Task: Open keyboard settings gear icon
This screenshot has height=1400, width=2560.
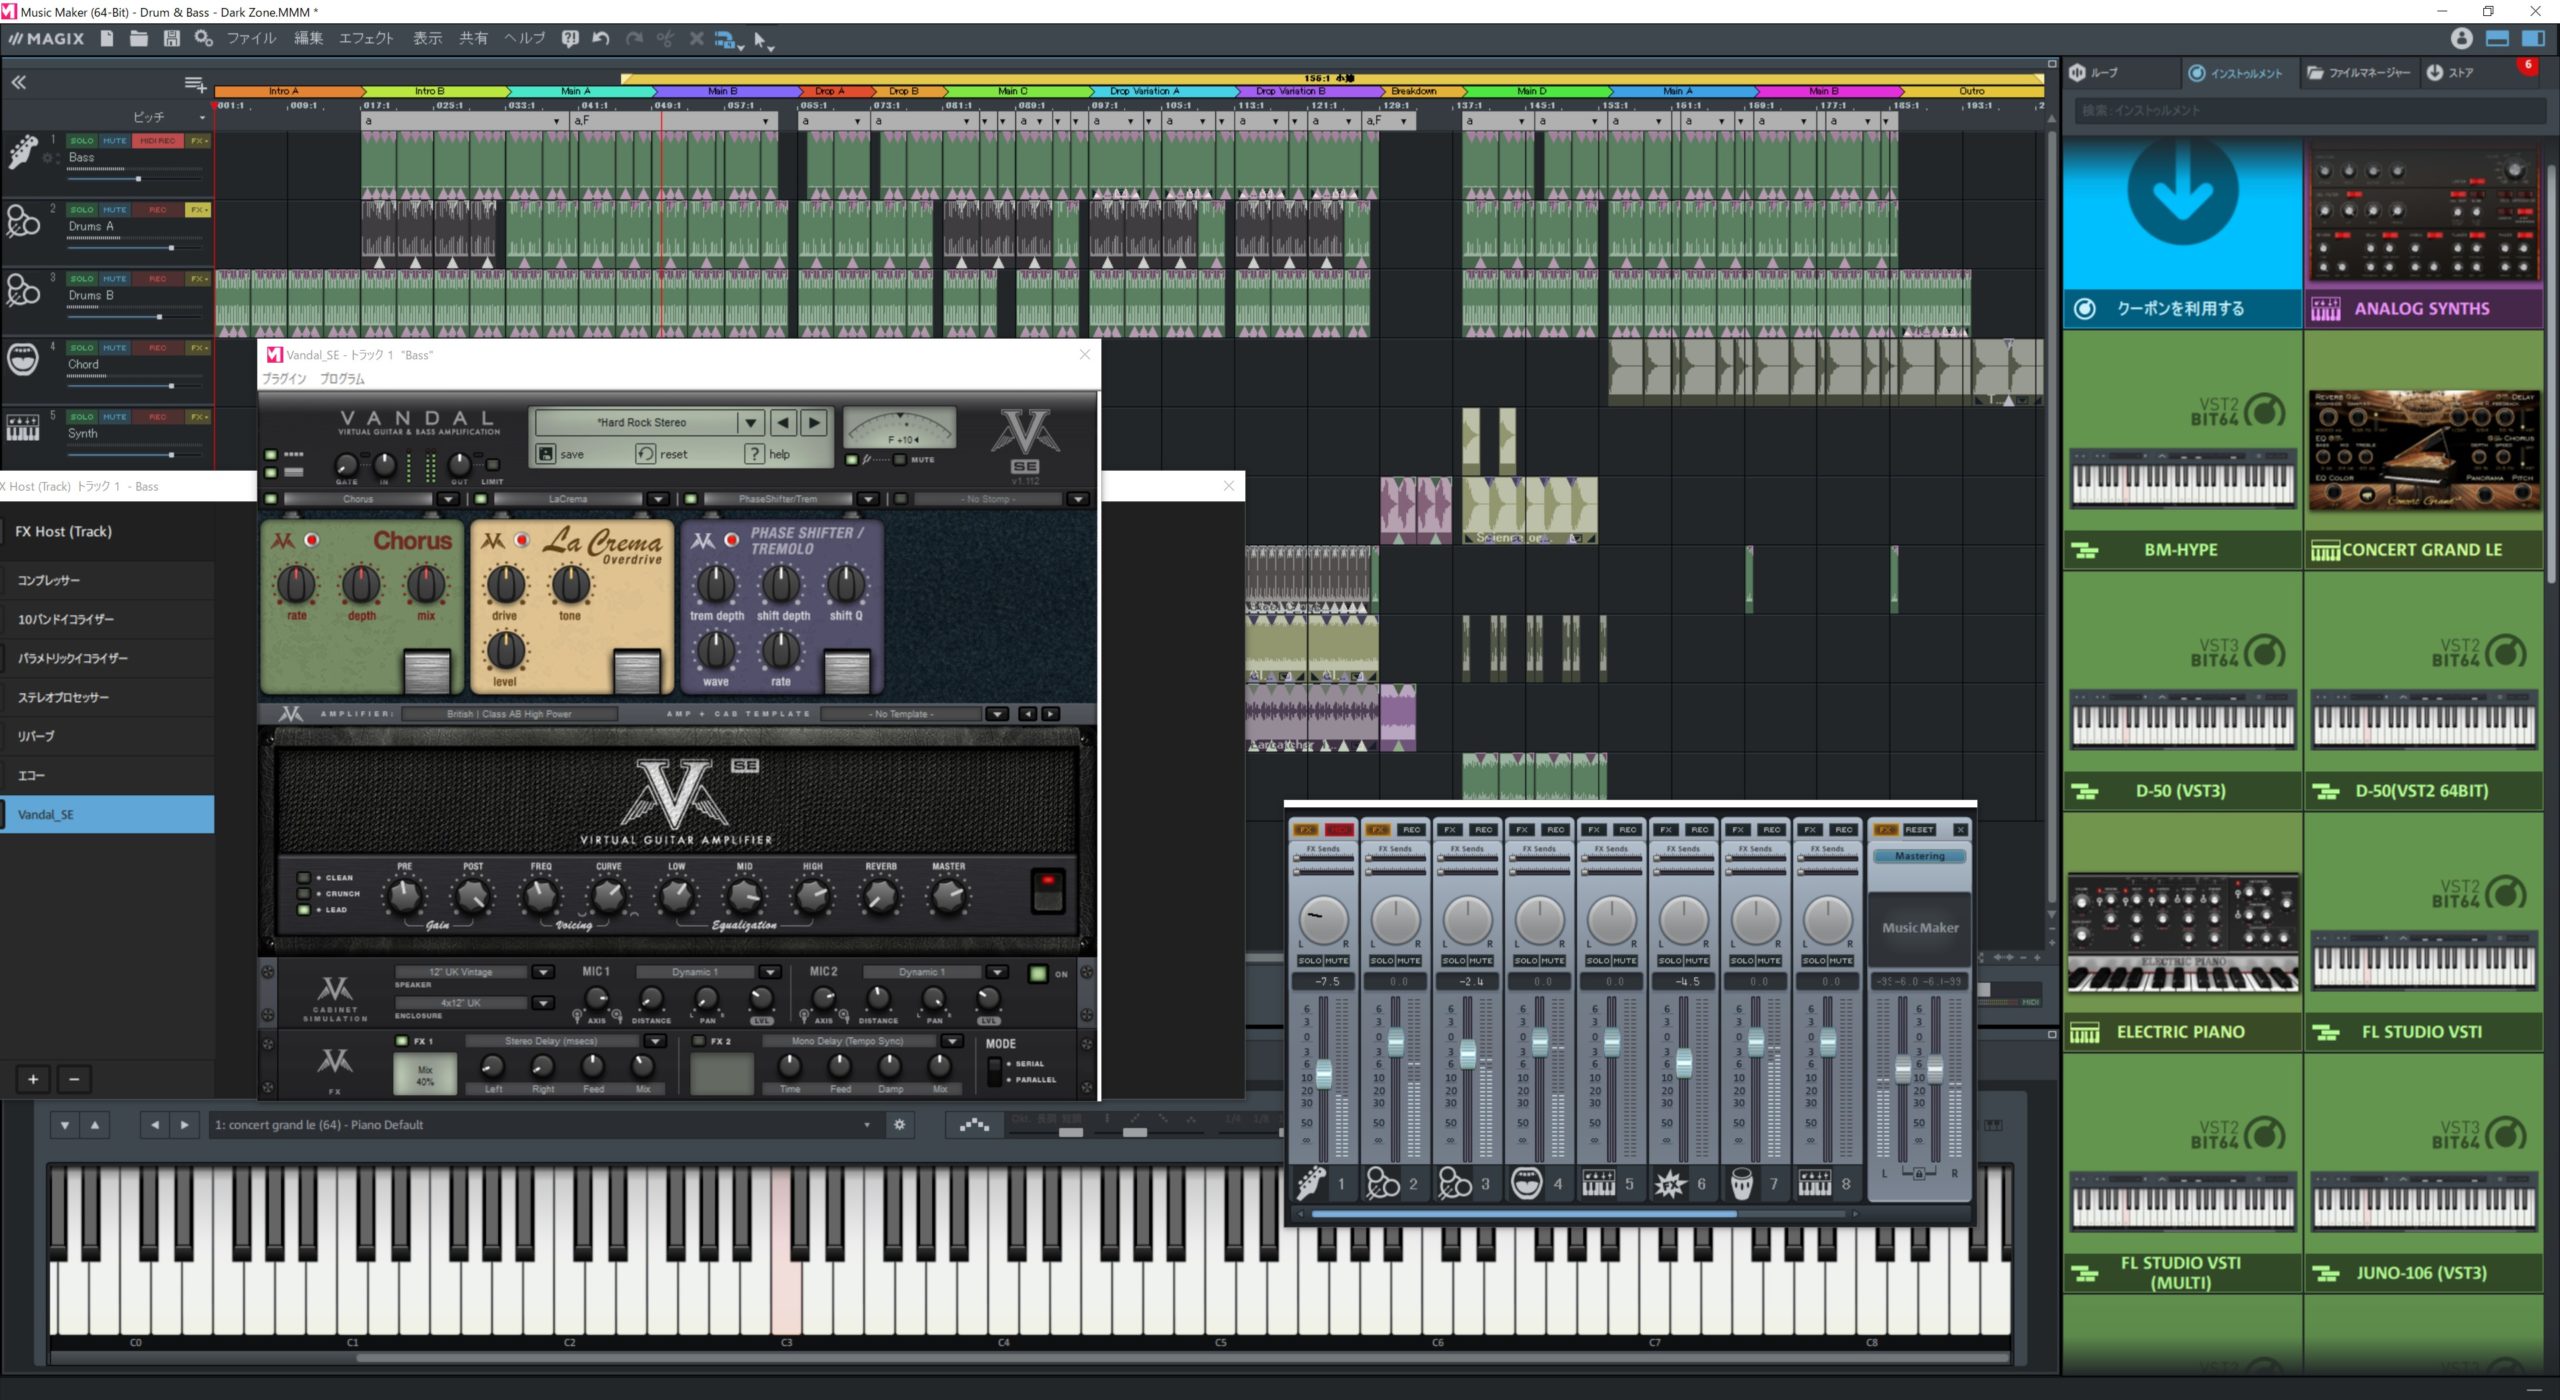Action: [900, 1125]
